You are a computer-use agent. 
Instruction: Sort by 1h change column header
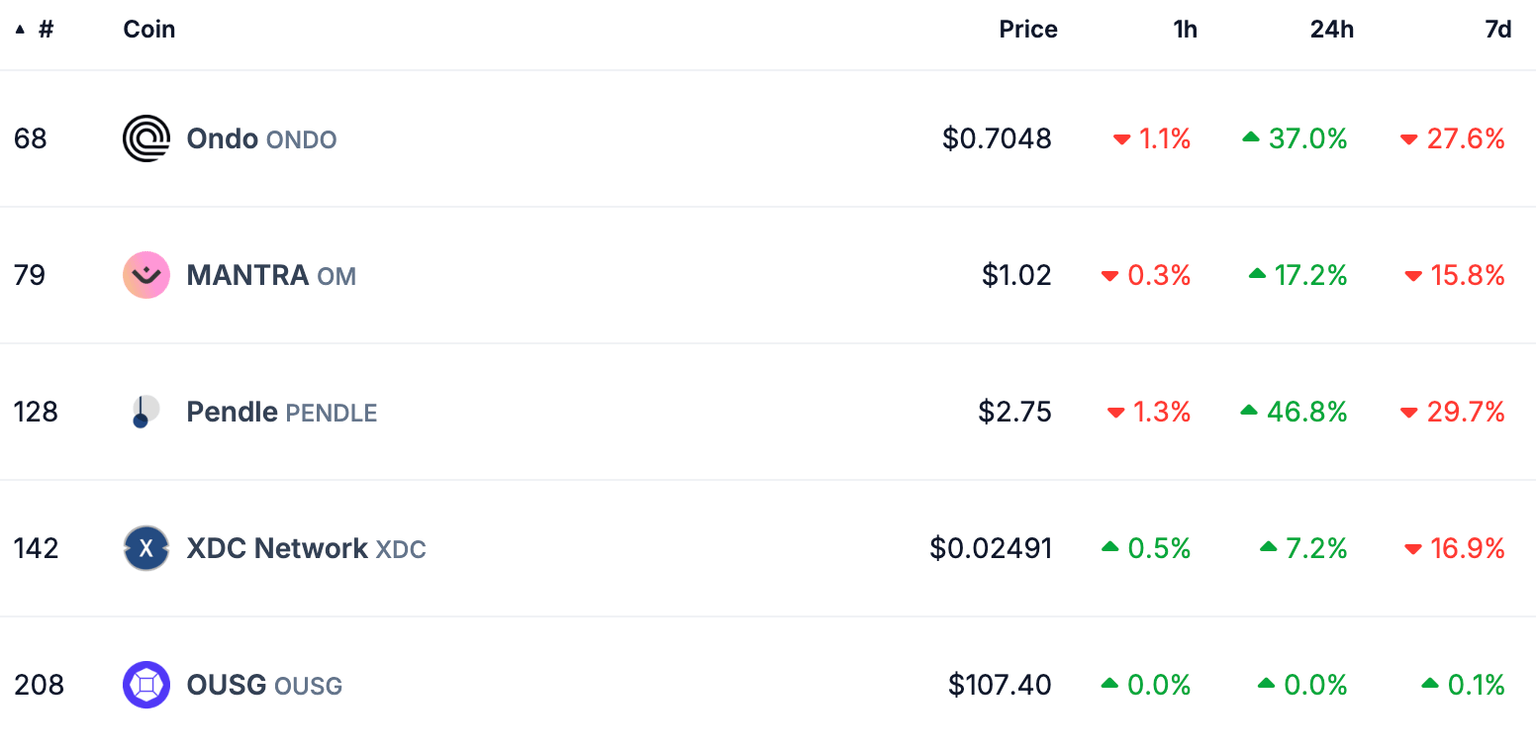(x=1184, y=30)
